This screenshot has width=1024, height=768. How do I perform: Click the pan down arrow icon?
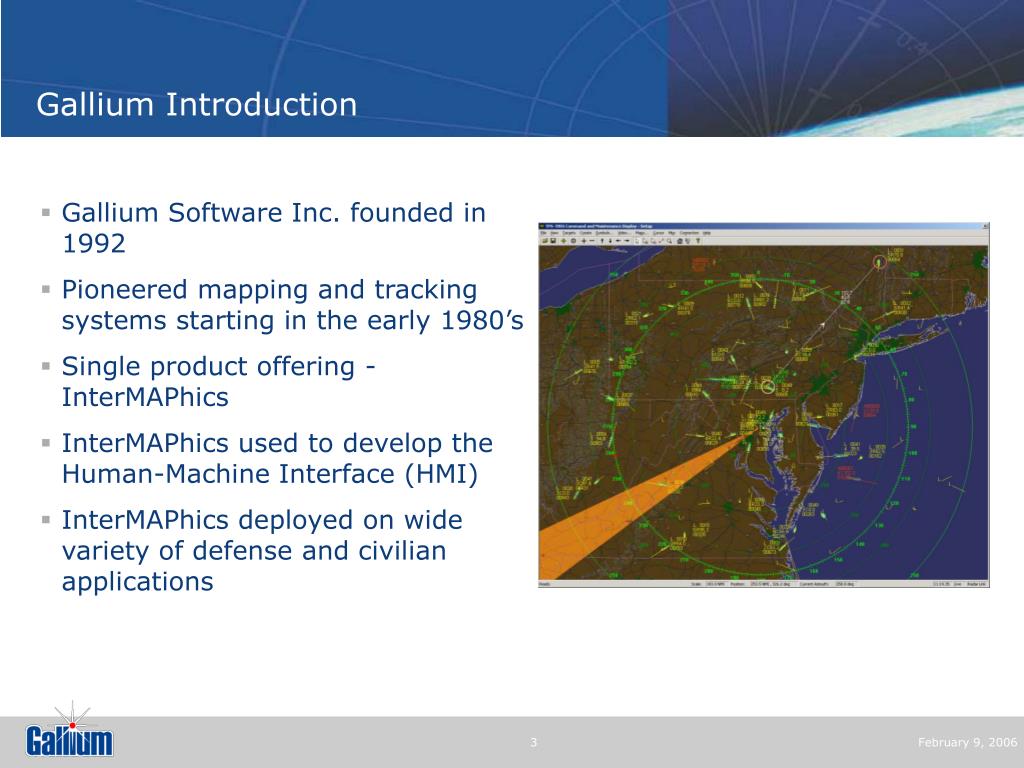coord(610,241)
